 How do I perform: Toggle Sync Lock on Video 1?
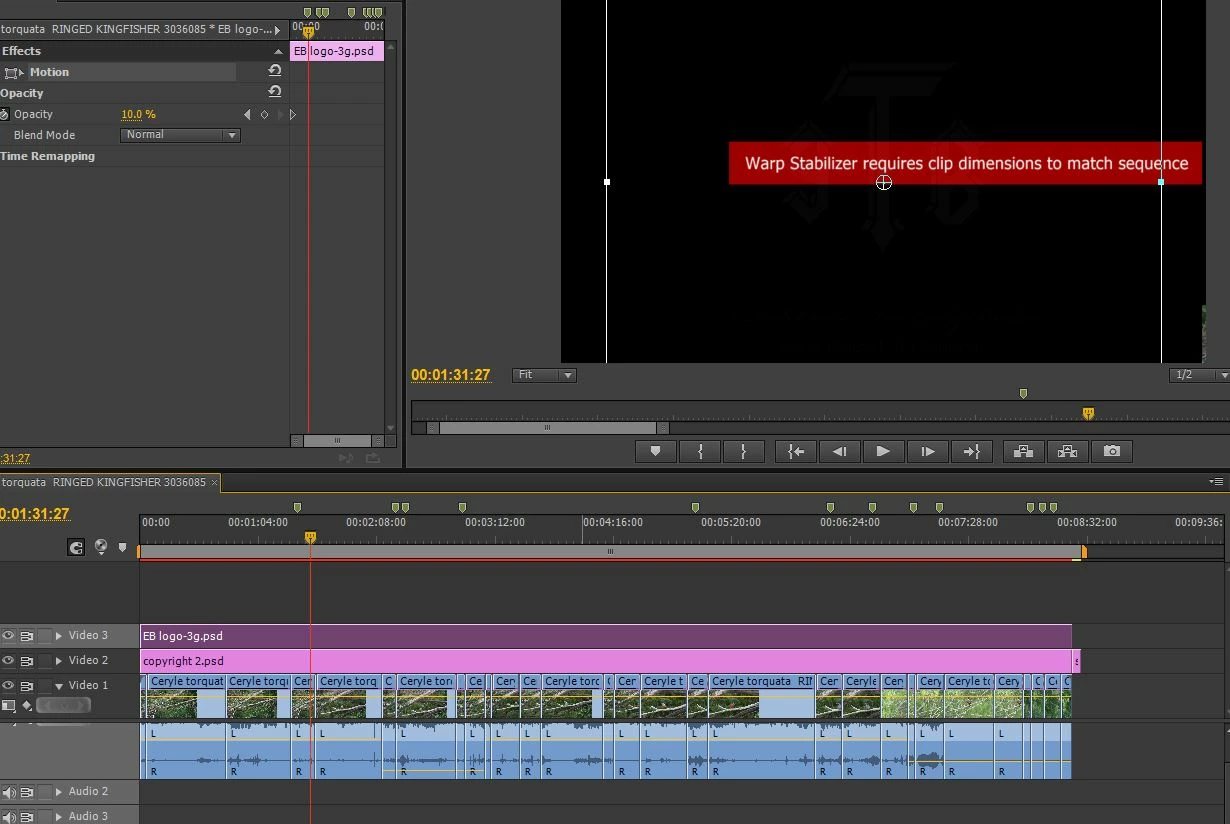[27, 686]
